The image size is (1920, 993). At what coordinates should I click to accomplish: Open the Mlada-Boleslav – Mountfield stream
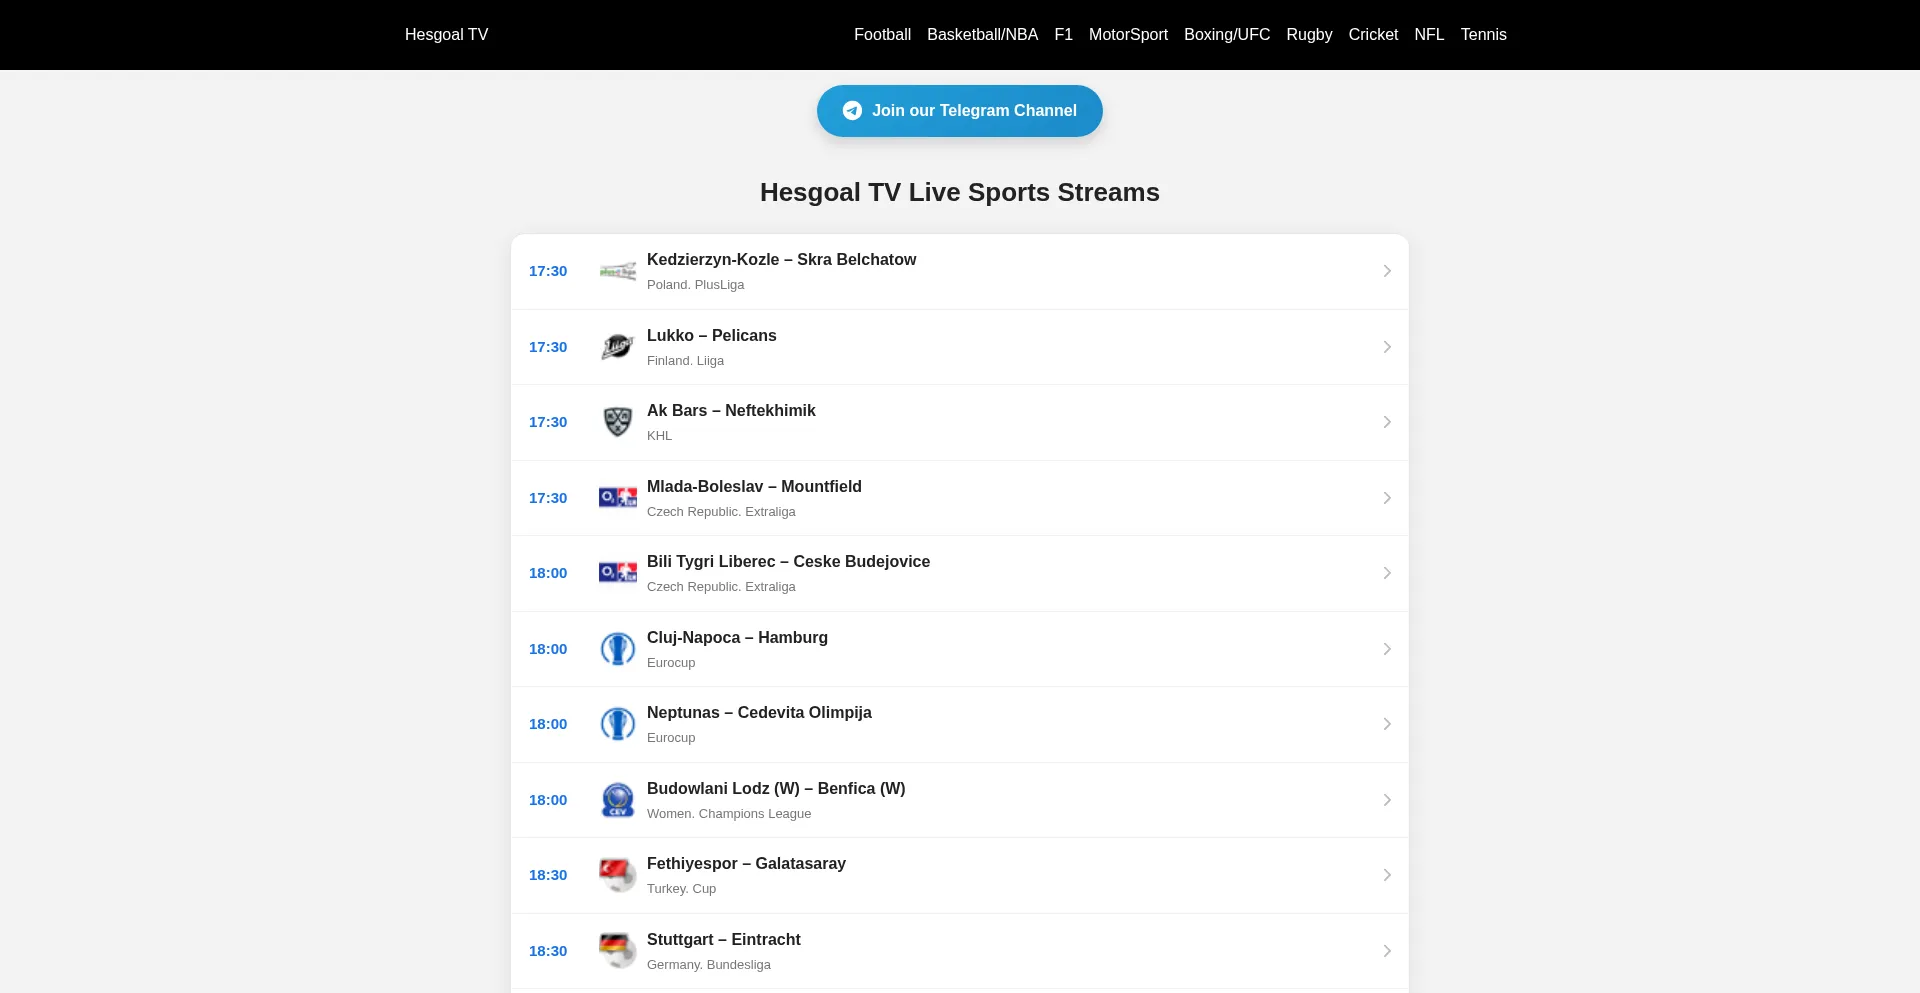[x=960, y=498]
